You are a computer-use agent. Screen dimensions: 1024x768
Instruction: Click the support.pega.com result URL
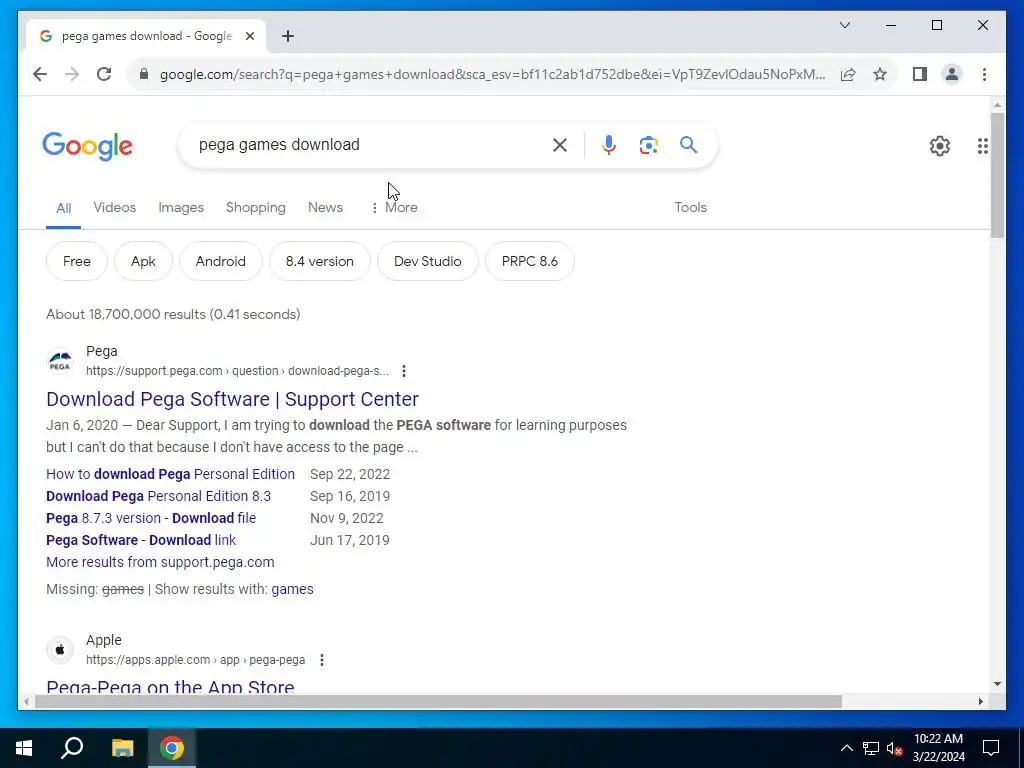(x=237, y=371)
